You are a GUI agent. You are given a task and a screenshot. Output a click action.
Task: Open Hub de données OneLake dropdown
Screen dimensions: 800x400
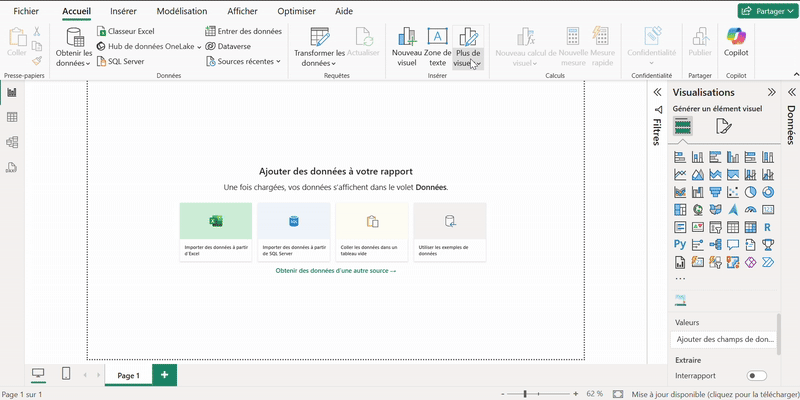pos(148,46)
